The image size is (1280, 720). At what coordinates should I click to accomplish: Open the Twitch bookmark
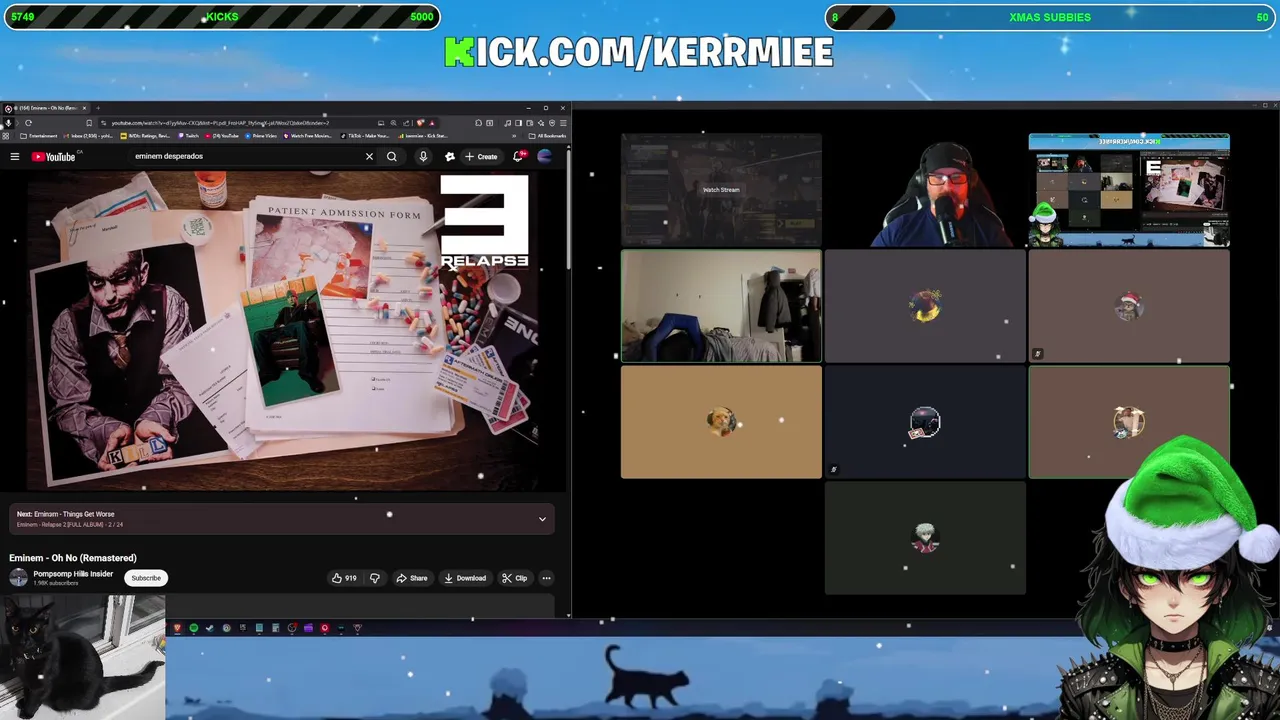[x=189, y=136]
